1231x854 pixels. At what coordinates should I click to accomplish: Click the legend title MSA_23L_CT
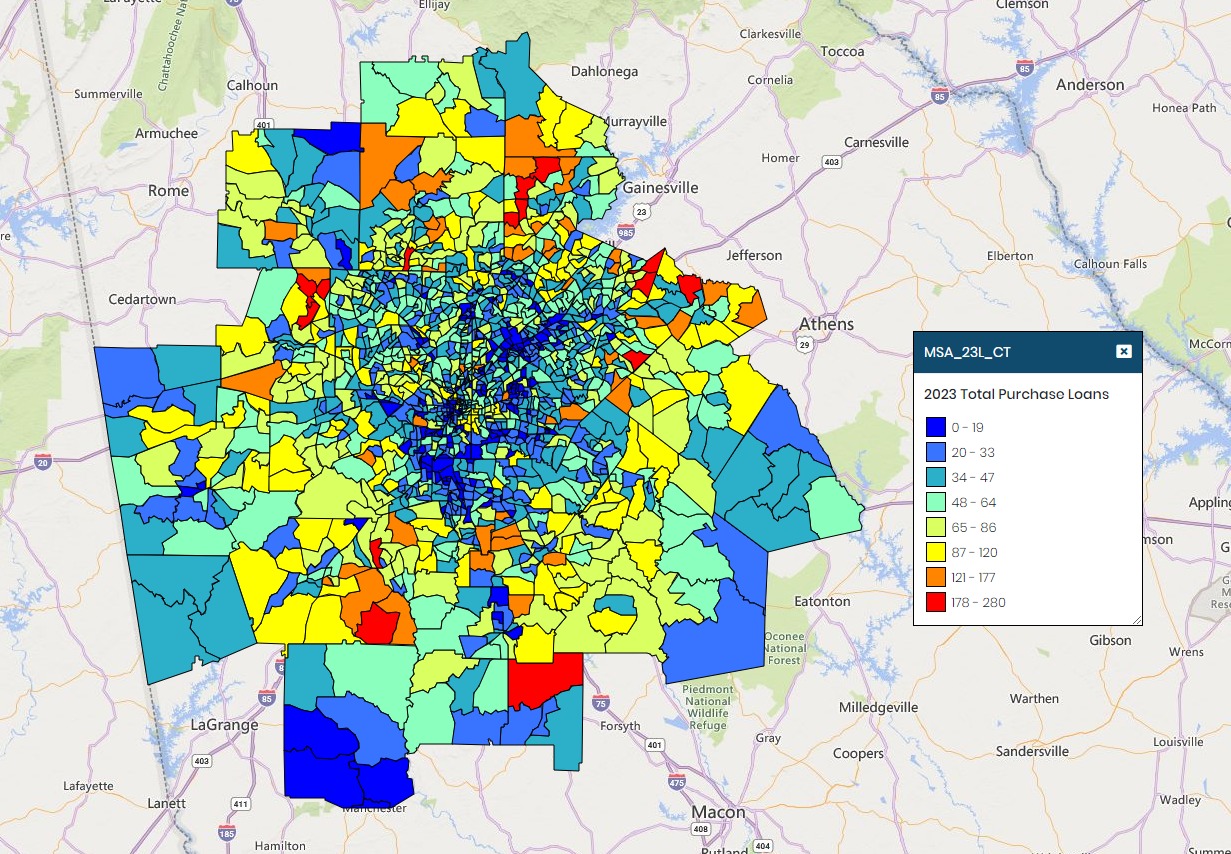point(967,352)
